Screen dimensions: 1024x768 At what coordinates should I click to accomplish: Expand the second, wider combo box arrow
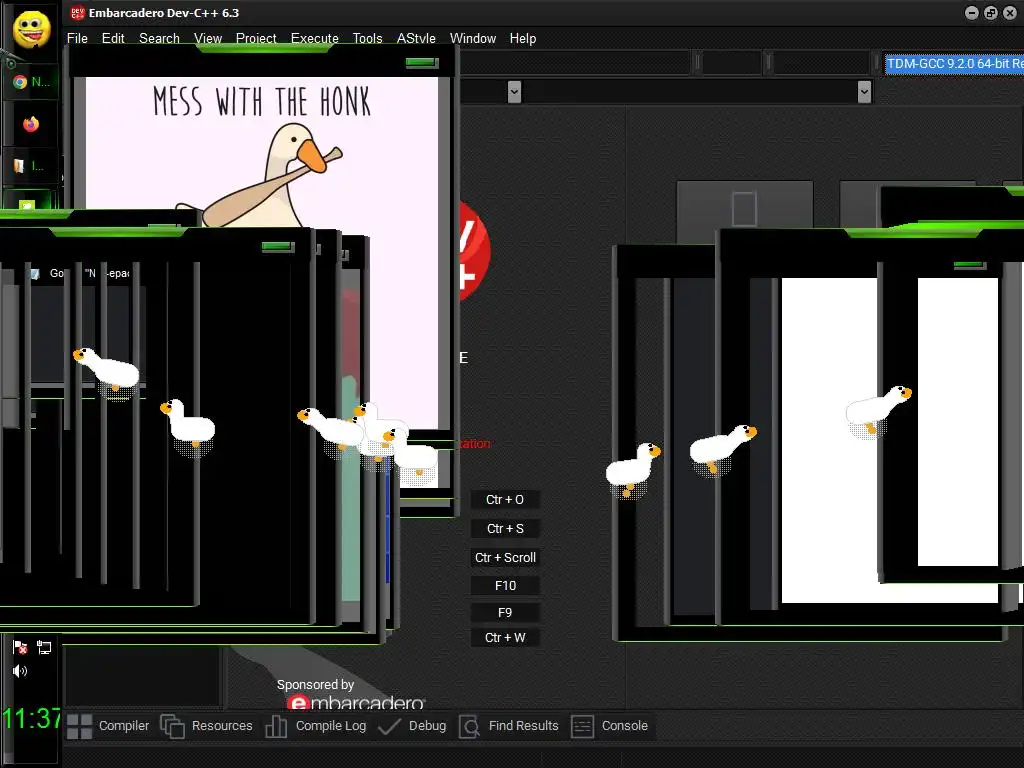tap(864, 92)
